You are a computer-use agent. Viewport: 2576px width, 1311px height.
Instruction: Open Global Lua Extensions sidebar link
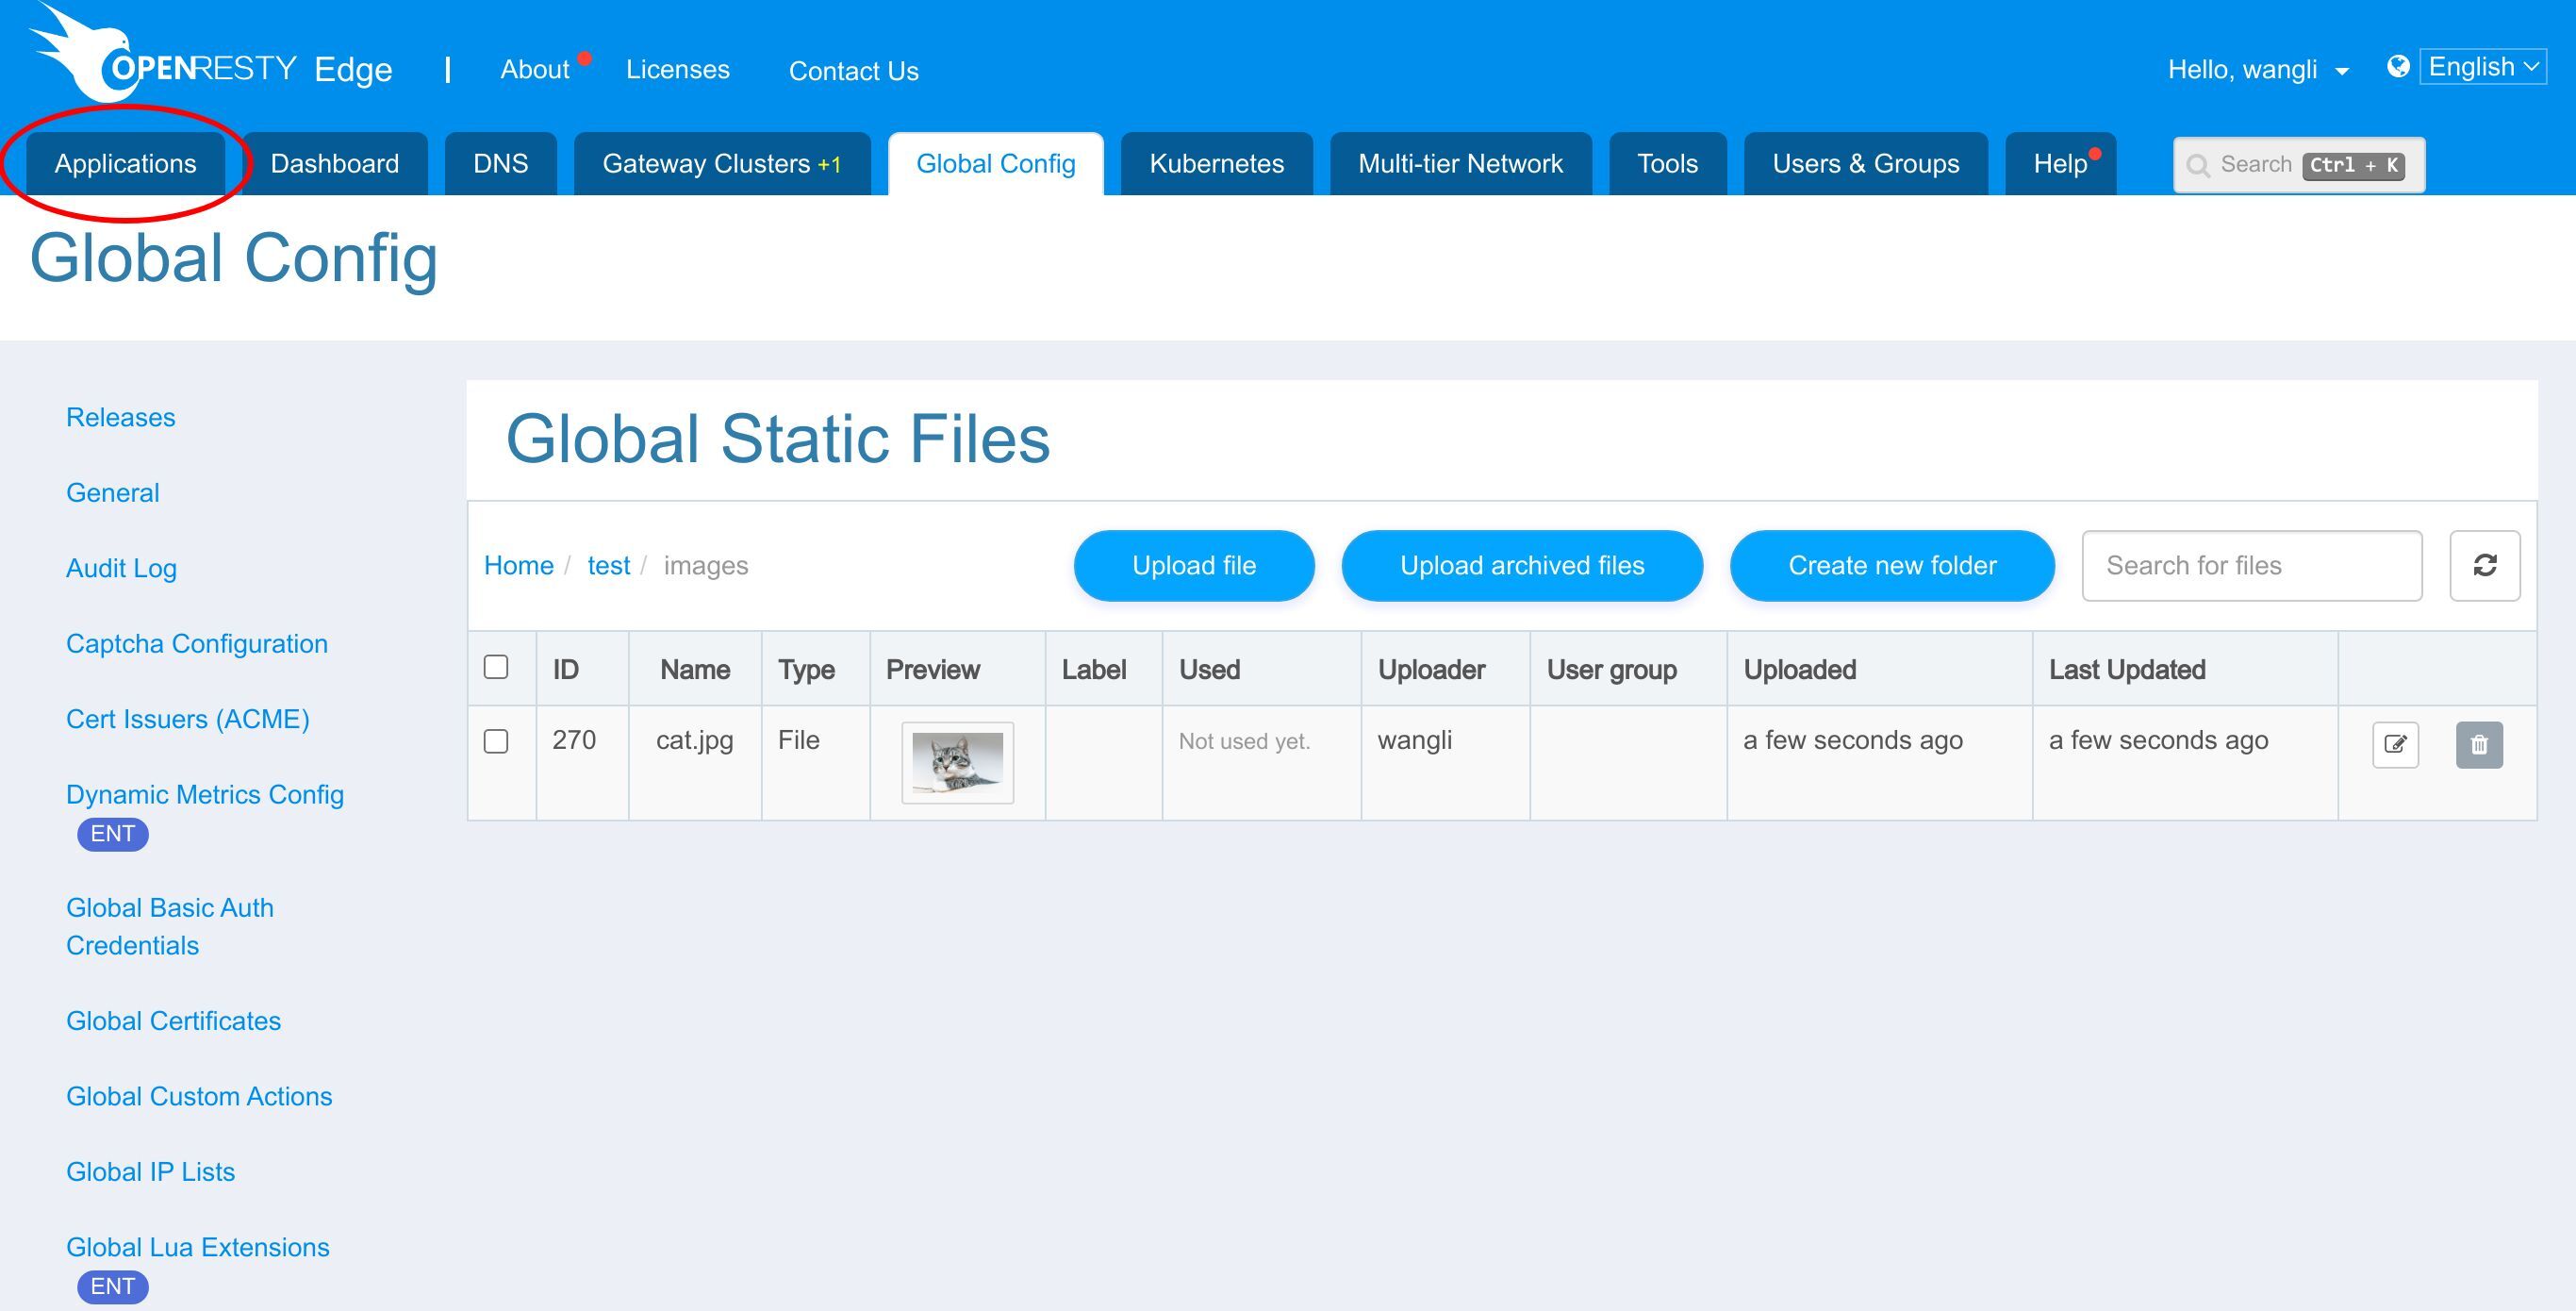(x=198, y=1247)
